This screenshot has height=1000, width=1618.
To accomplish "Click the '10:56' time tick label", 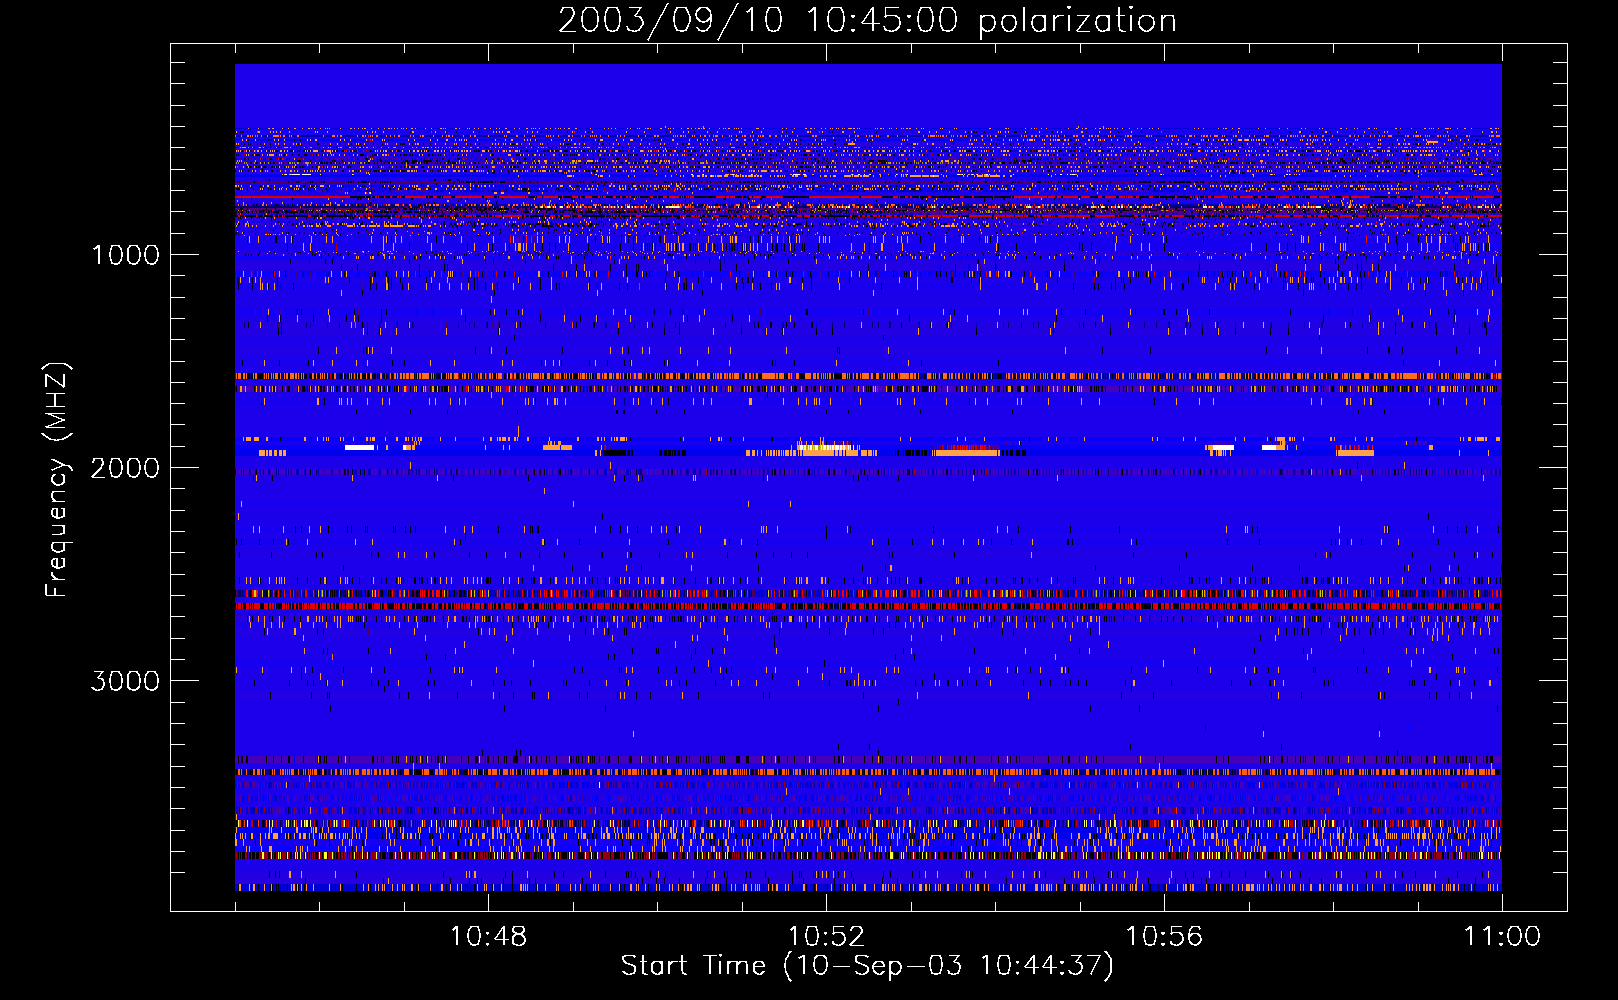I will 1164,937.
